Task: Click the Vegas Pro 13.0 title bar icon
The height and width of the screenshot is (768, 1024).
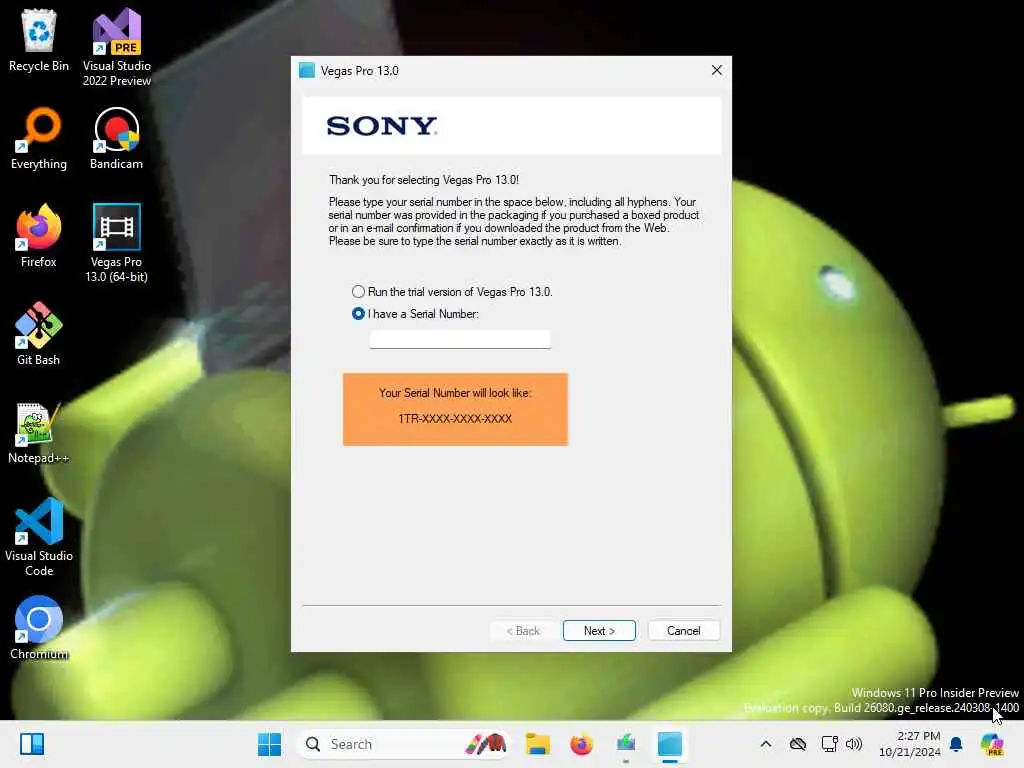Action: point(306,70)
